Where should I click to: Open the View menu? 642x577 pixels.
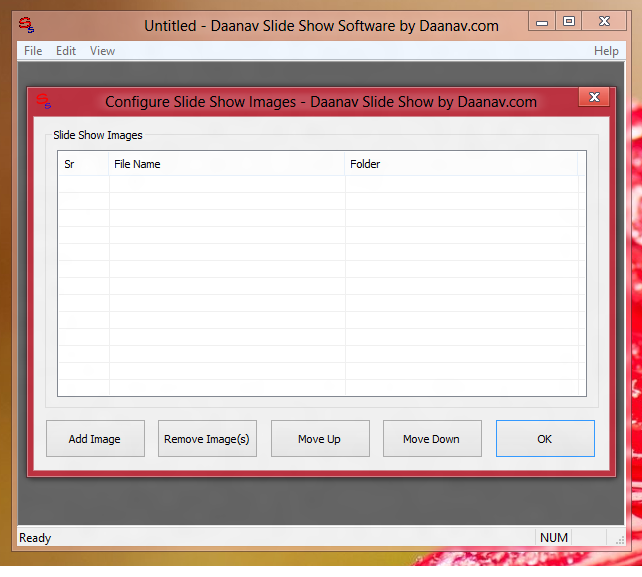coord(102,51)
